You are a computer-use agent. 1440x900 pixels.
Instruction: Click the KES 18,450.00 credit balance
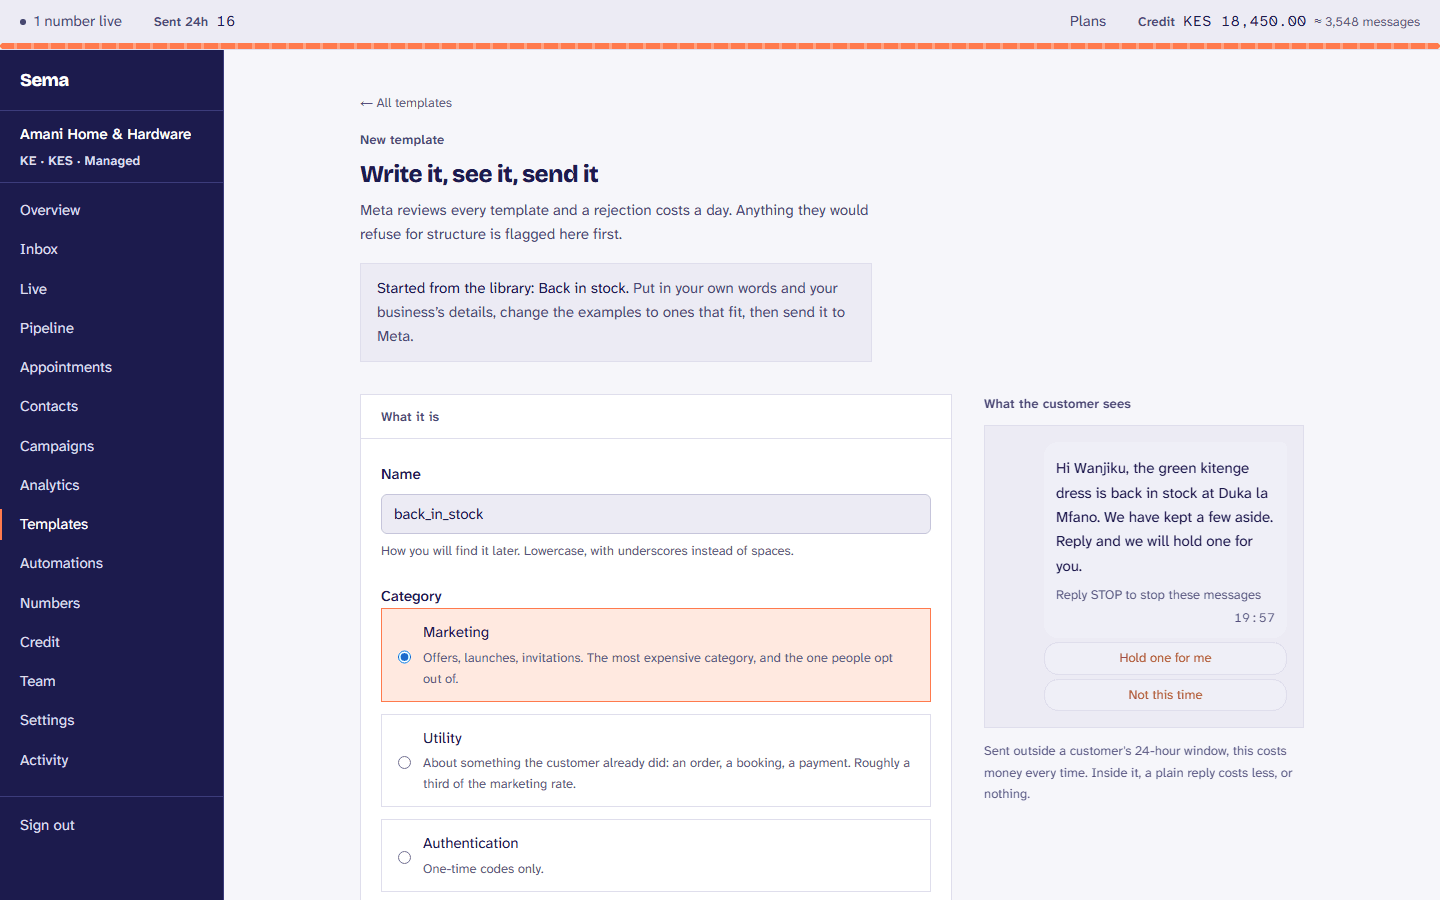(1245, 21)
